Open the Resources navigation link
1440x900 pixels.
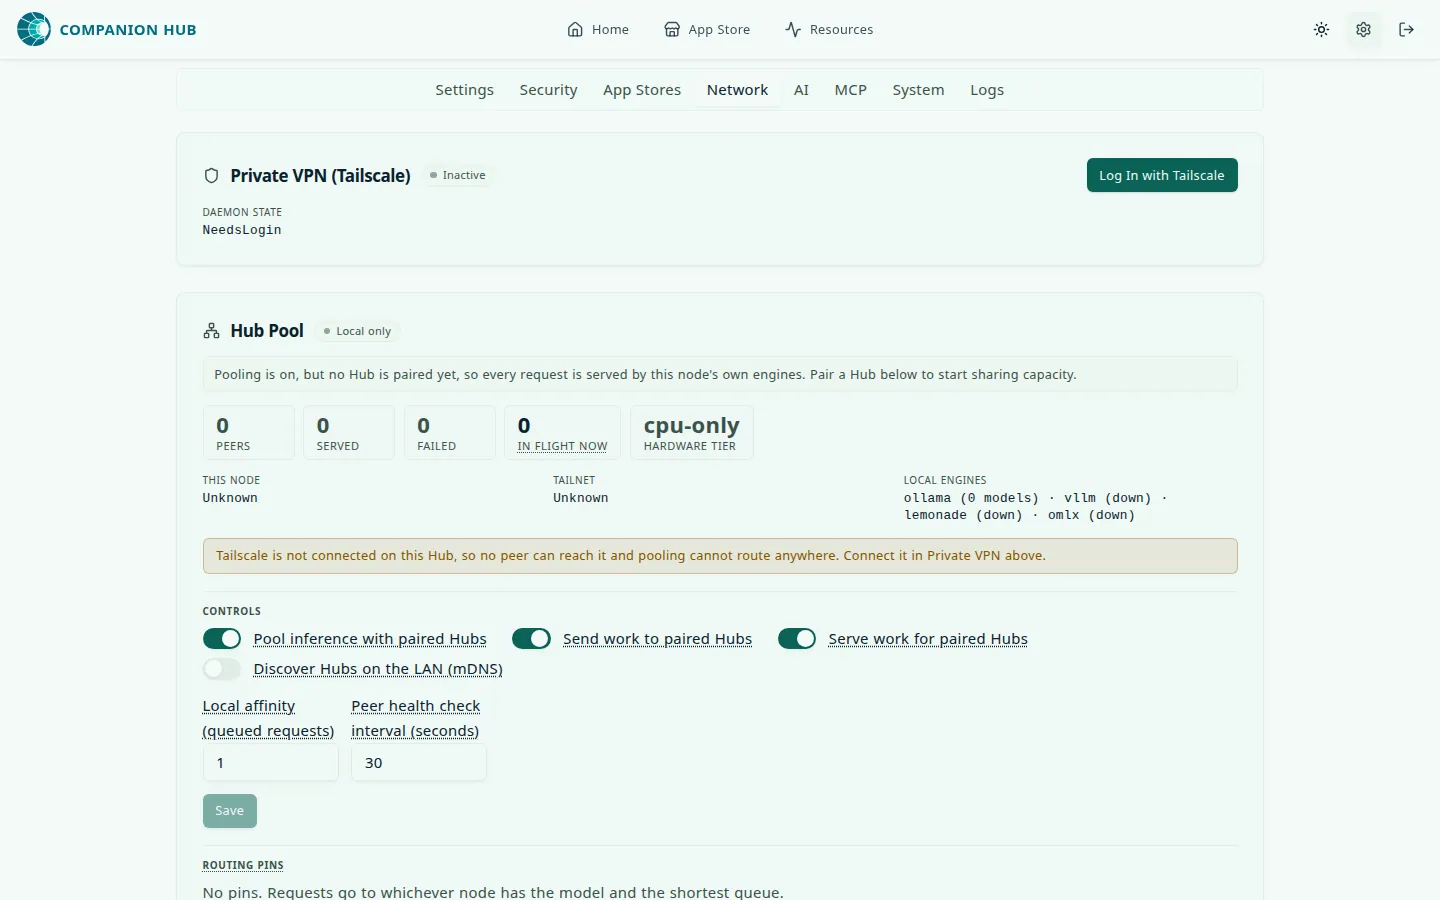coord(829,29)
